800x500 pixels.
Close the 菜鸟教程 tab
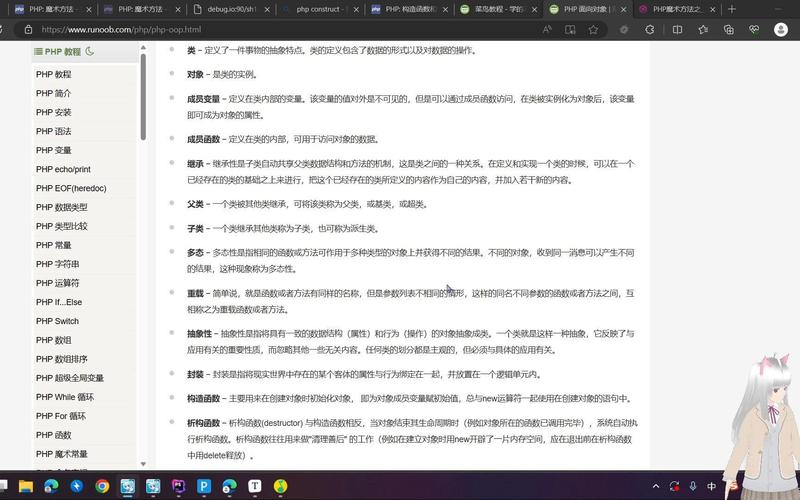tap(534, 9)
